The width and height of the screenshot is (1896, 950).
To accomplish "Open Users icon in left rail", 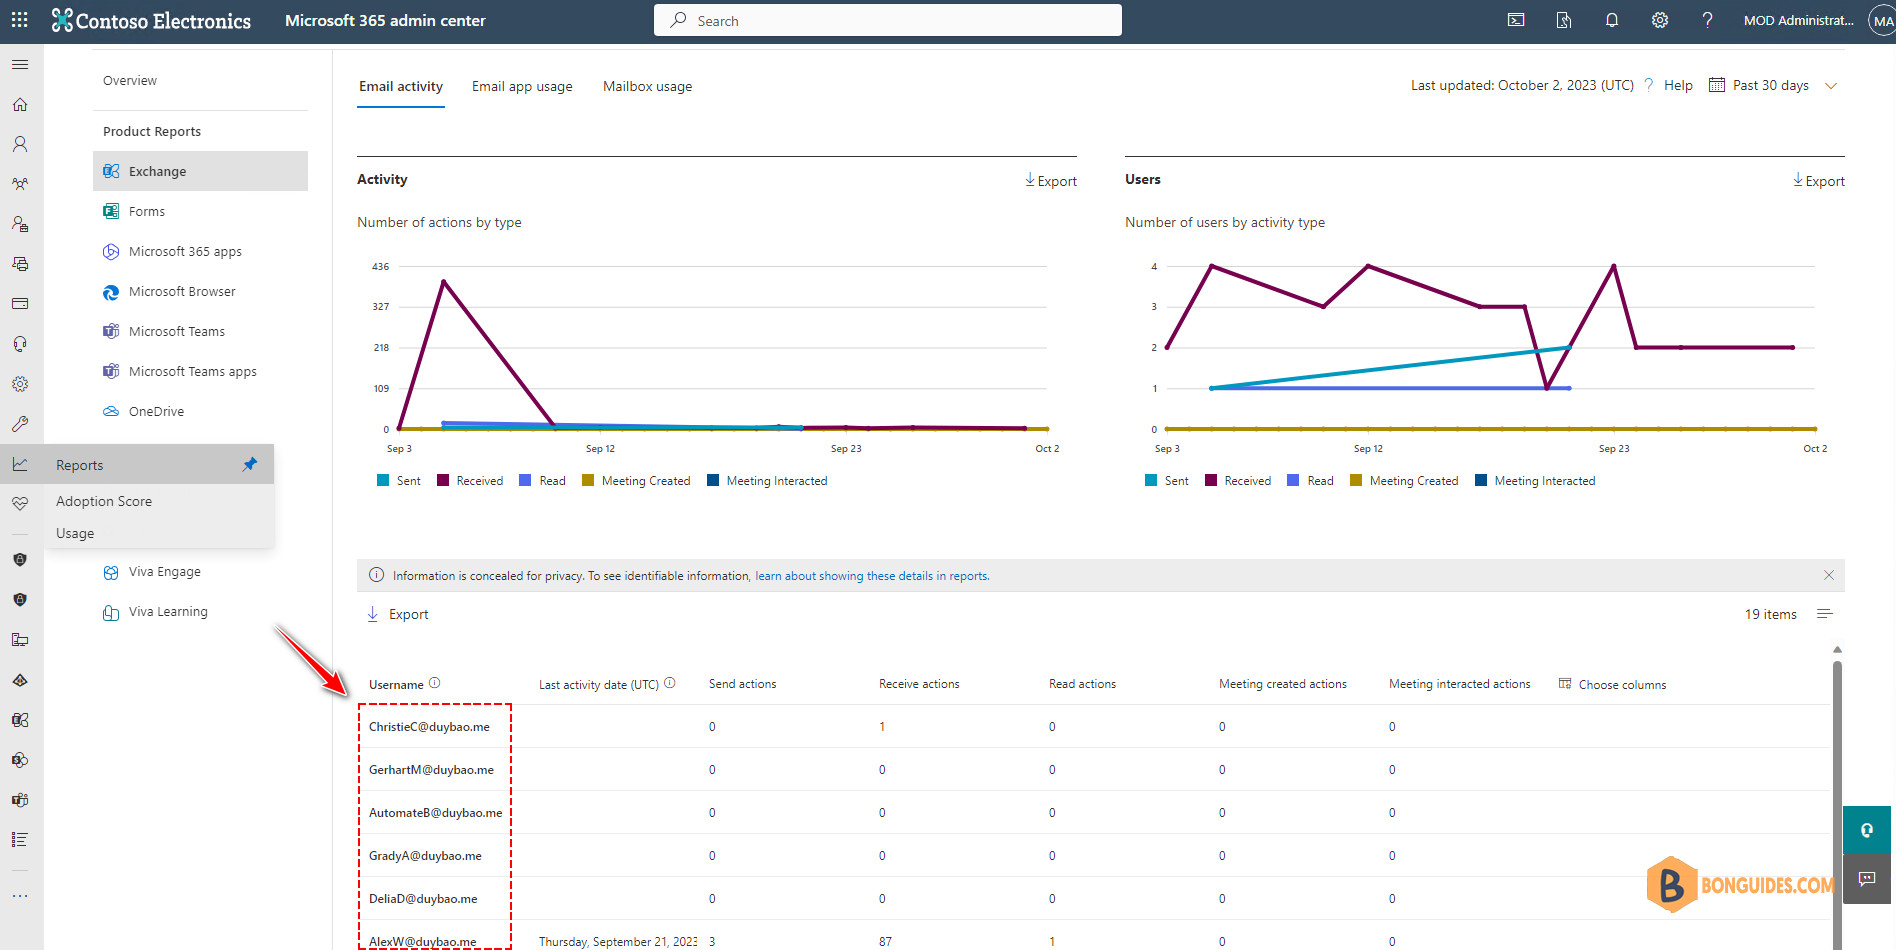I will [20, 144].
